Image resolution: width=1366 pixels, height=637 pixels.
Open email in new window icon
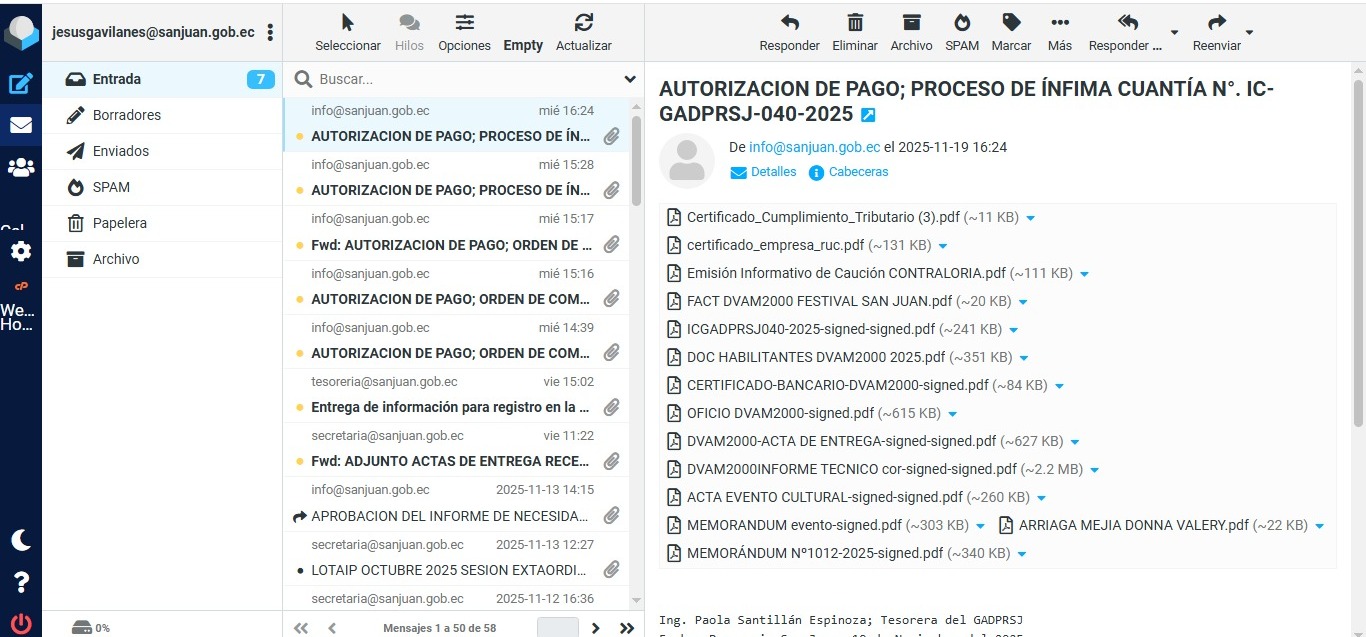click(x=868, y=116)
